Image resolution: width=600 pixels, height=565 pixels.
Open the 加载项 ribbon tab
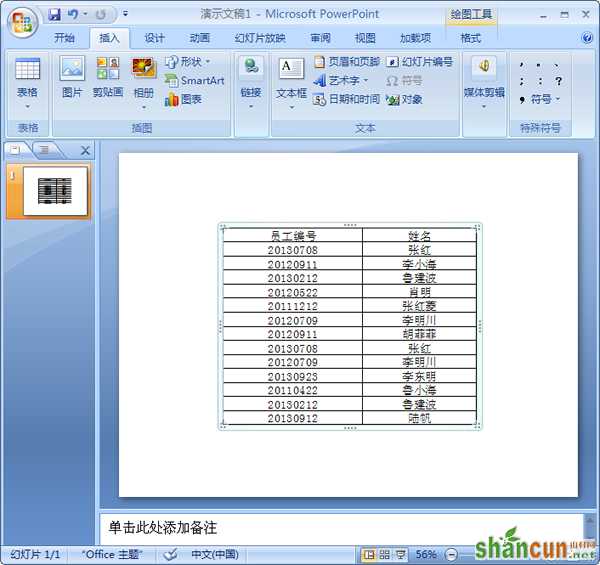[415, 38]
